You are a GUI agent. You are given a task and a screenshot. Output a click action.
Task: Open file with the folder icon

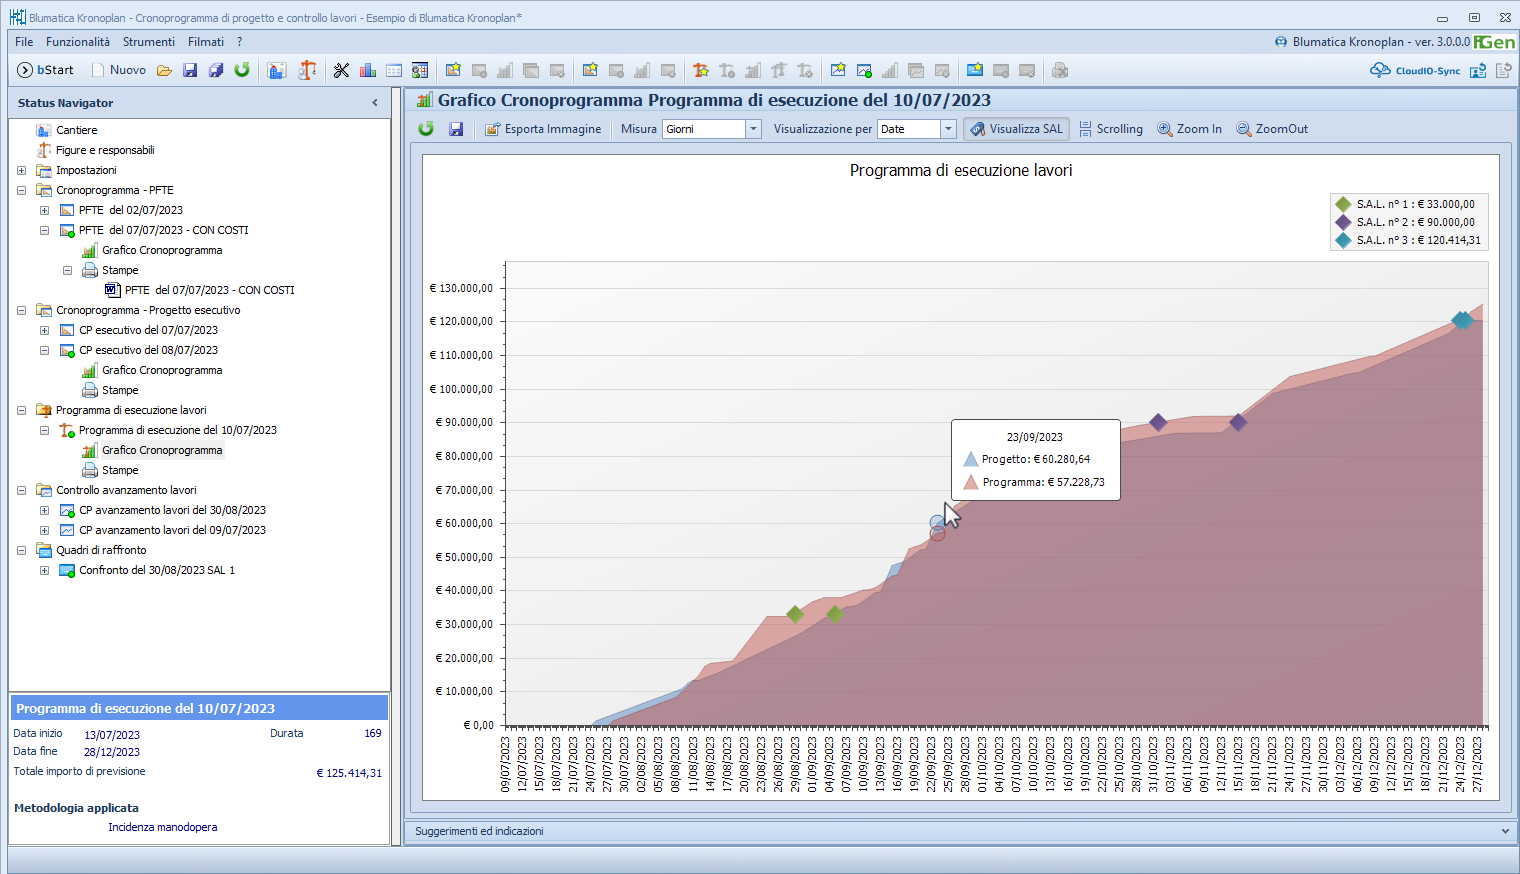[x=164, y=70]
